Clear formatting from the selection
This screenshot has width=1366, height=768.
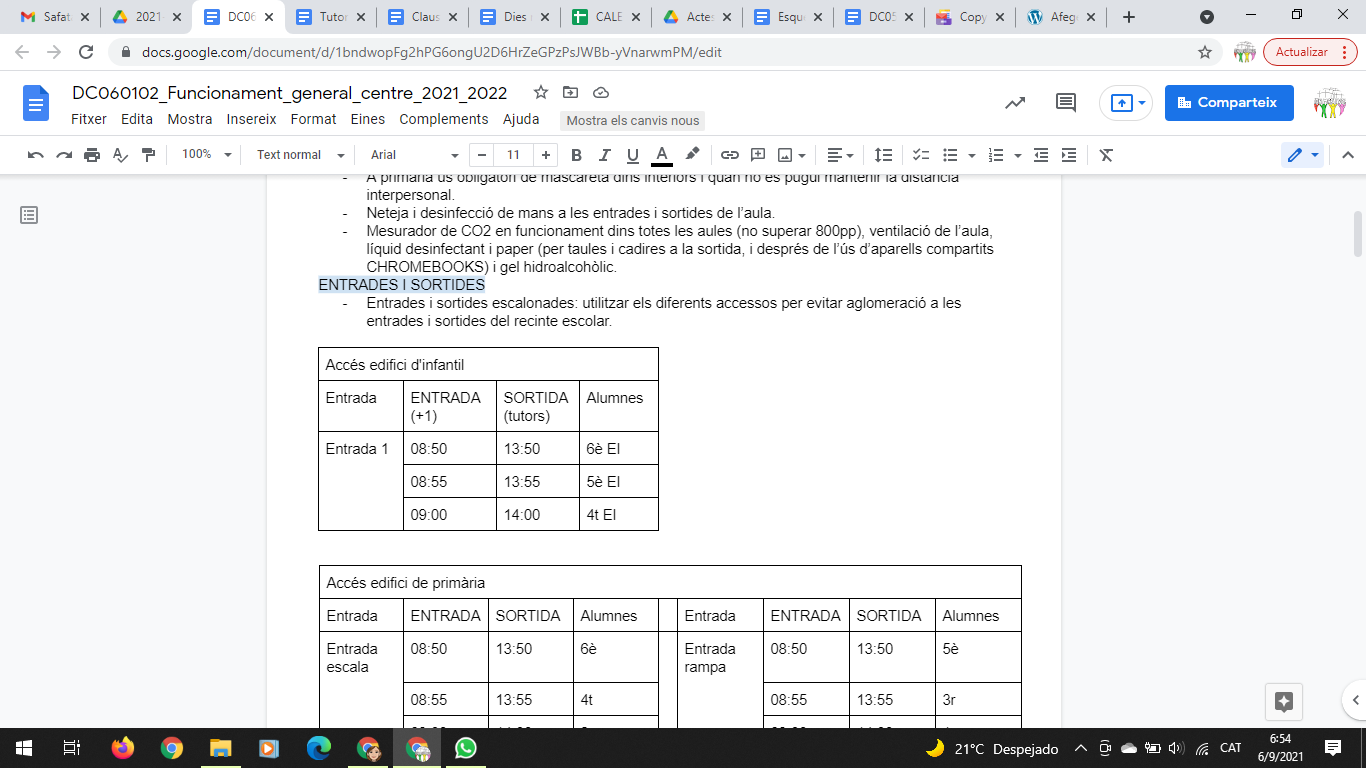(1106, 155)
